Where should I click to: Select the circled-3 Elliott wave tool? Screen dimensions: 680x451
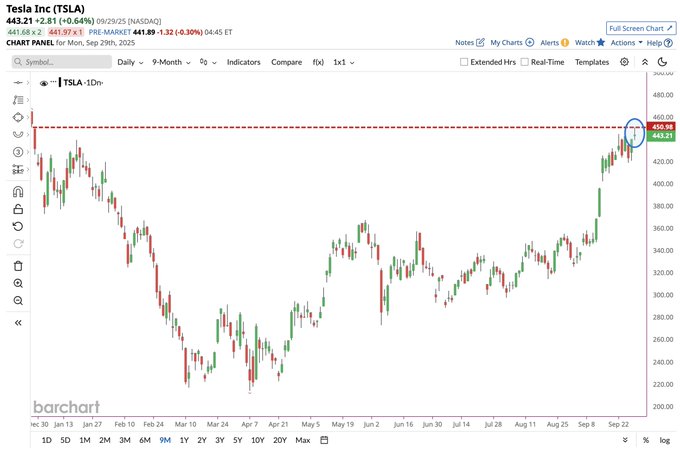[18, 152]
